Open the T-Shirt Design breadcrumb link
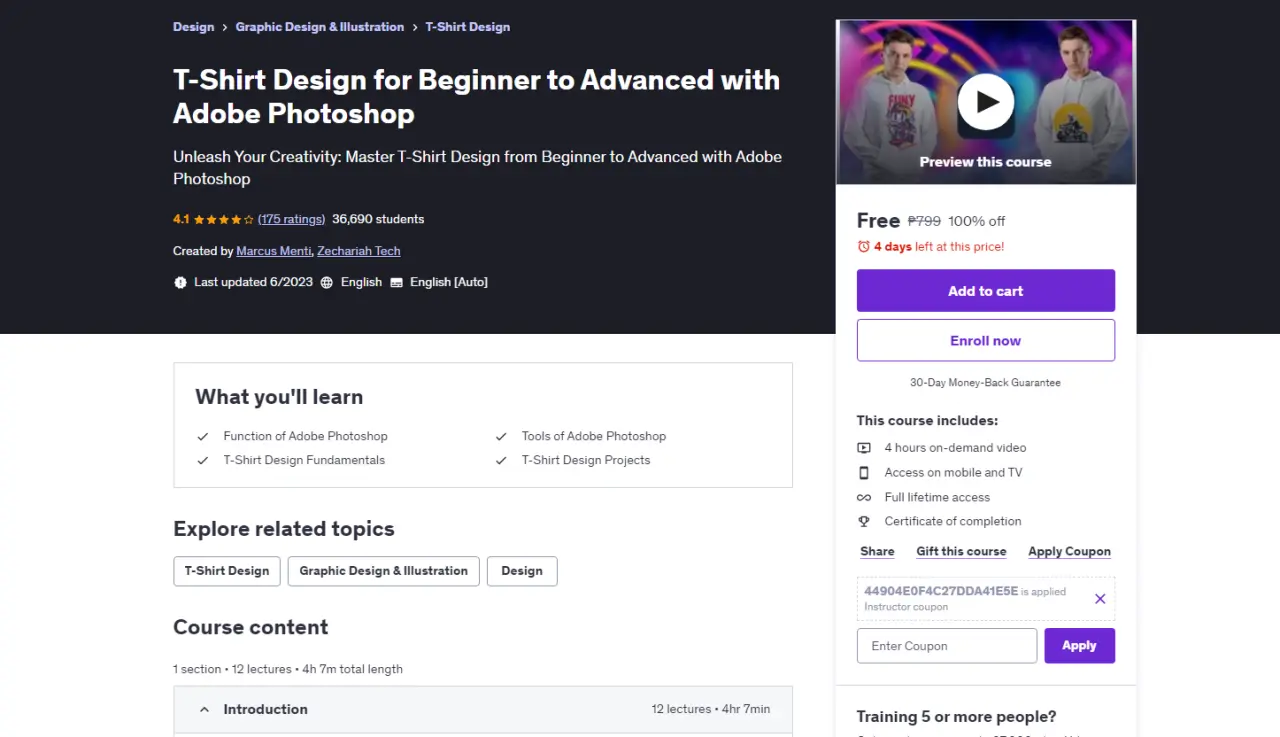 pyautogui.click(x=467, y=27)
